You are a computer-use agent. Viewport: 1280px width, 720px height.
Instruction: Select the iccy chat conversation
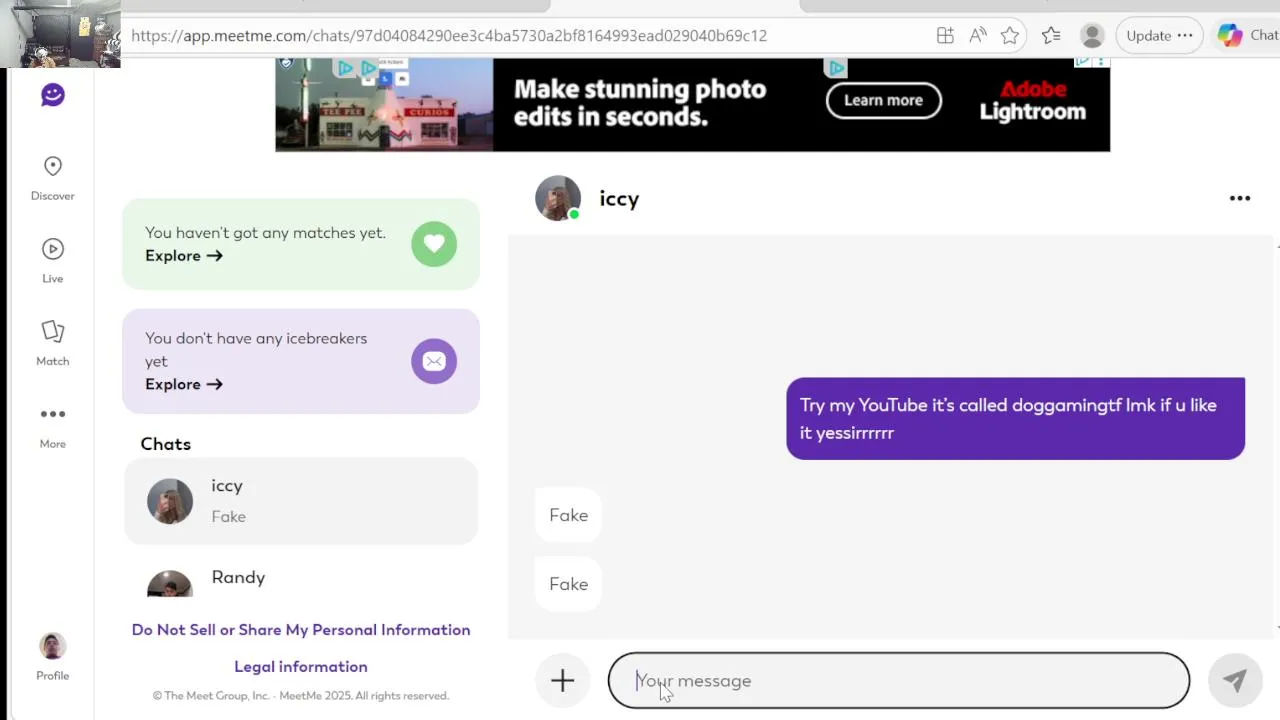click(x=301, y=501)
